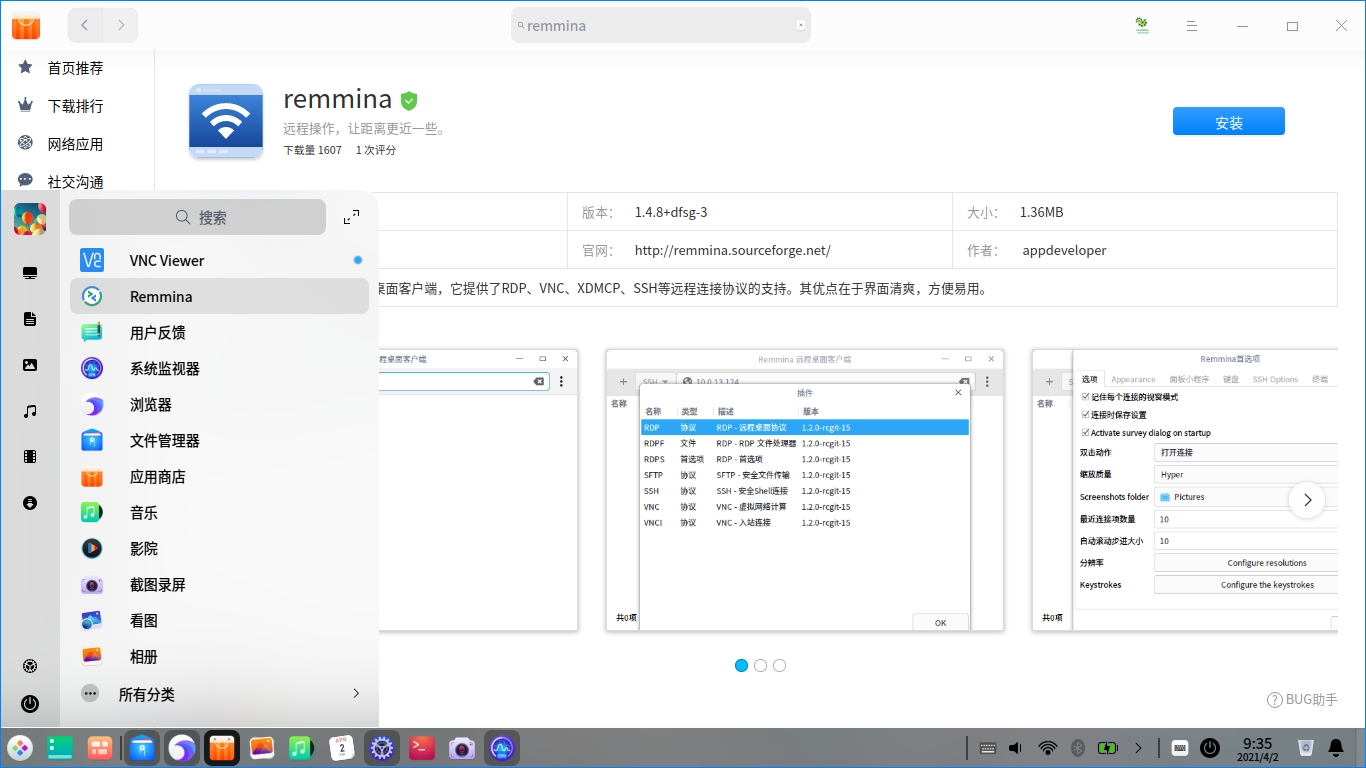Click the remmina app icon in the store page
The image size is (1366, 768).
[x=226, y=121]
